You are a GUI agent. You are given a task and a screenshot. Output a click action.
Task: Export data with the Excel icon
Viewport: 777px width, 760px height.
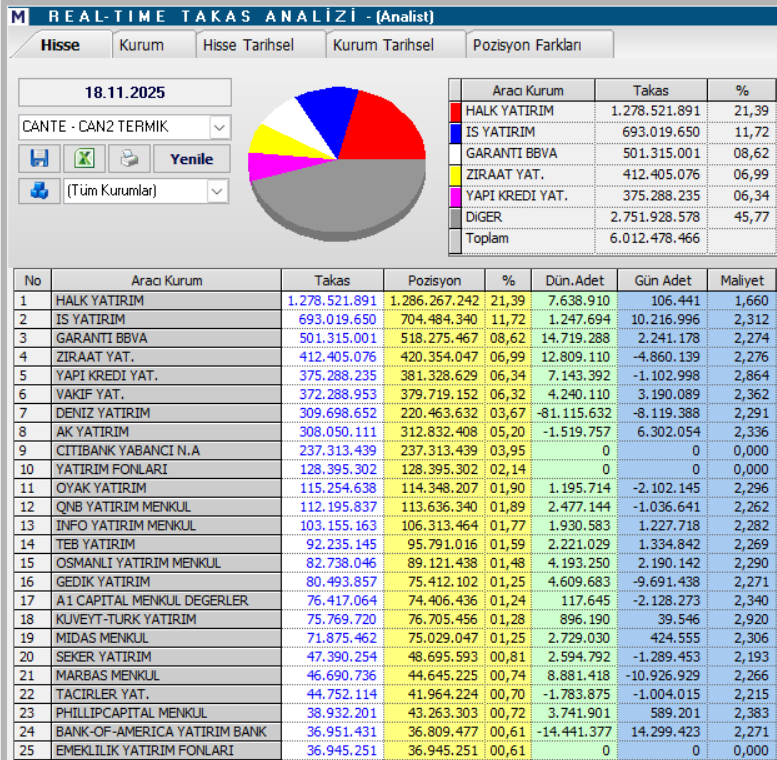[x=84, y=159]
